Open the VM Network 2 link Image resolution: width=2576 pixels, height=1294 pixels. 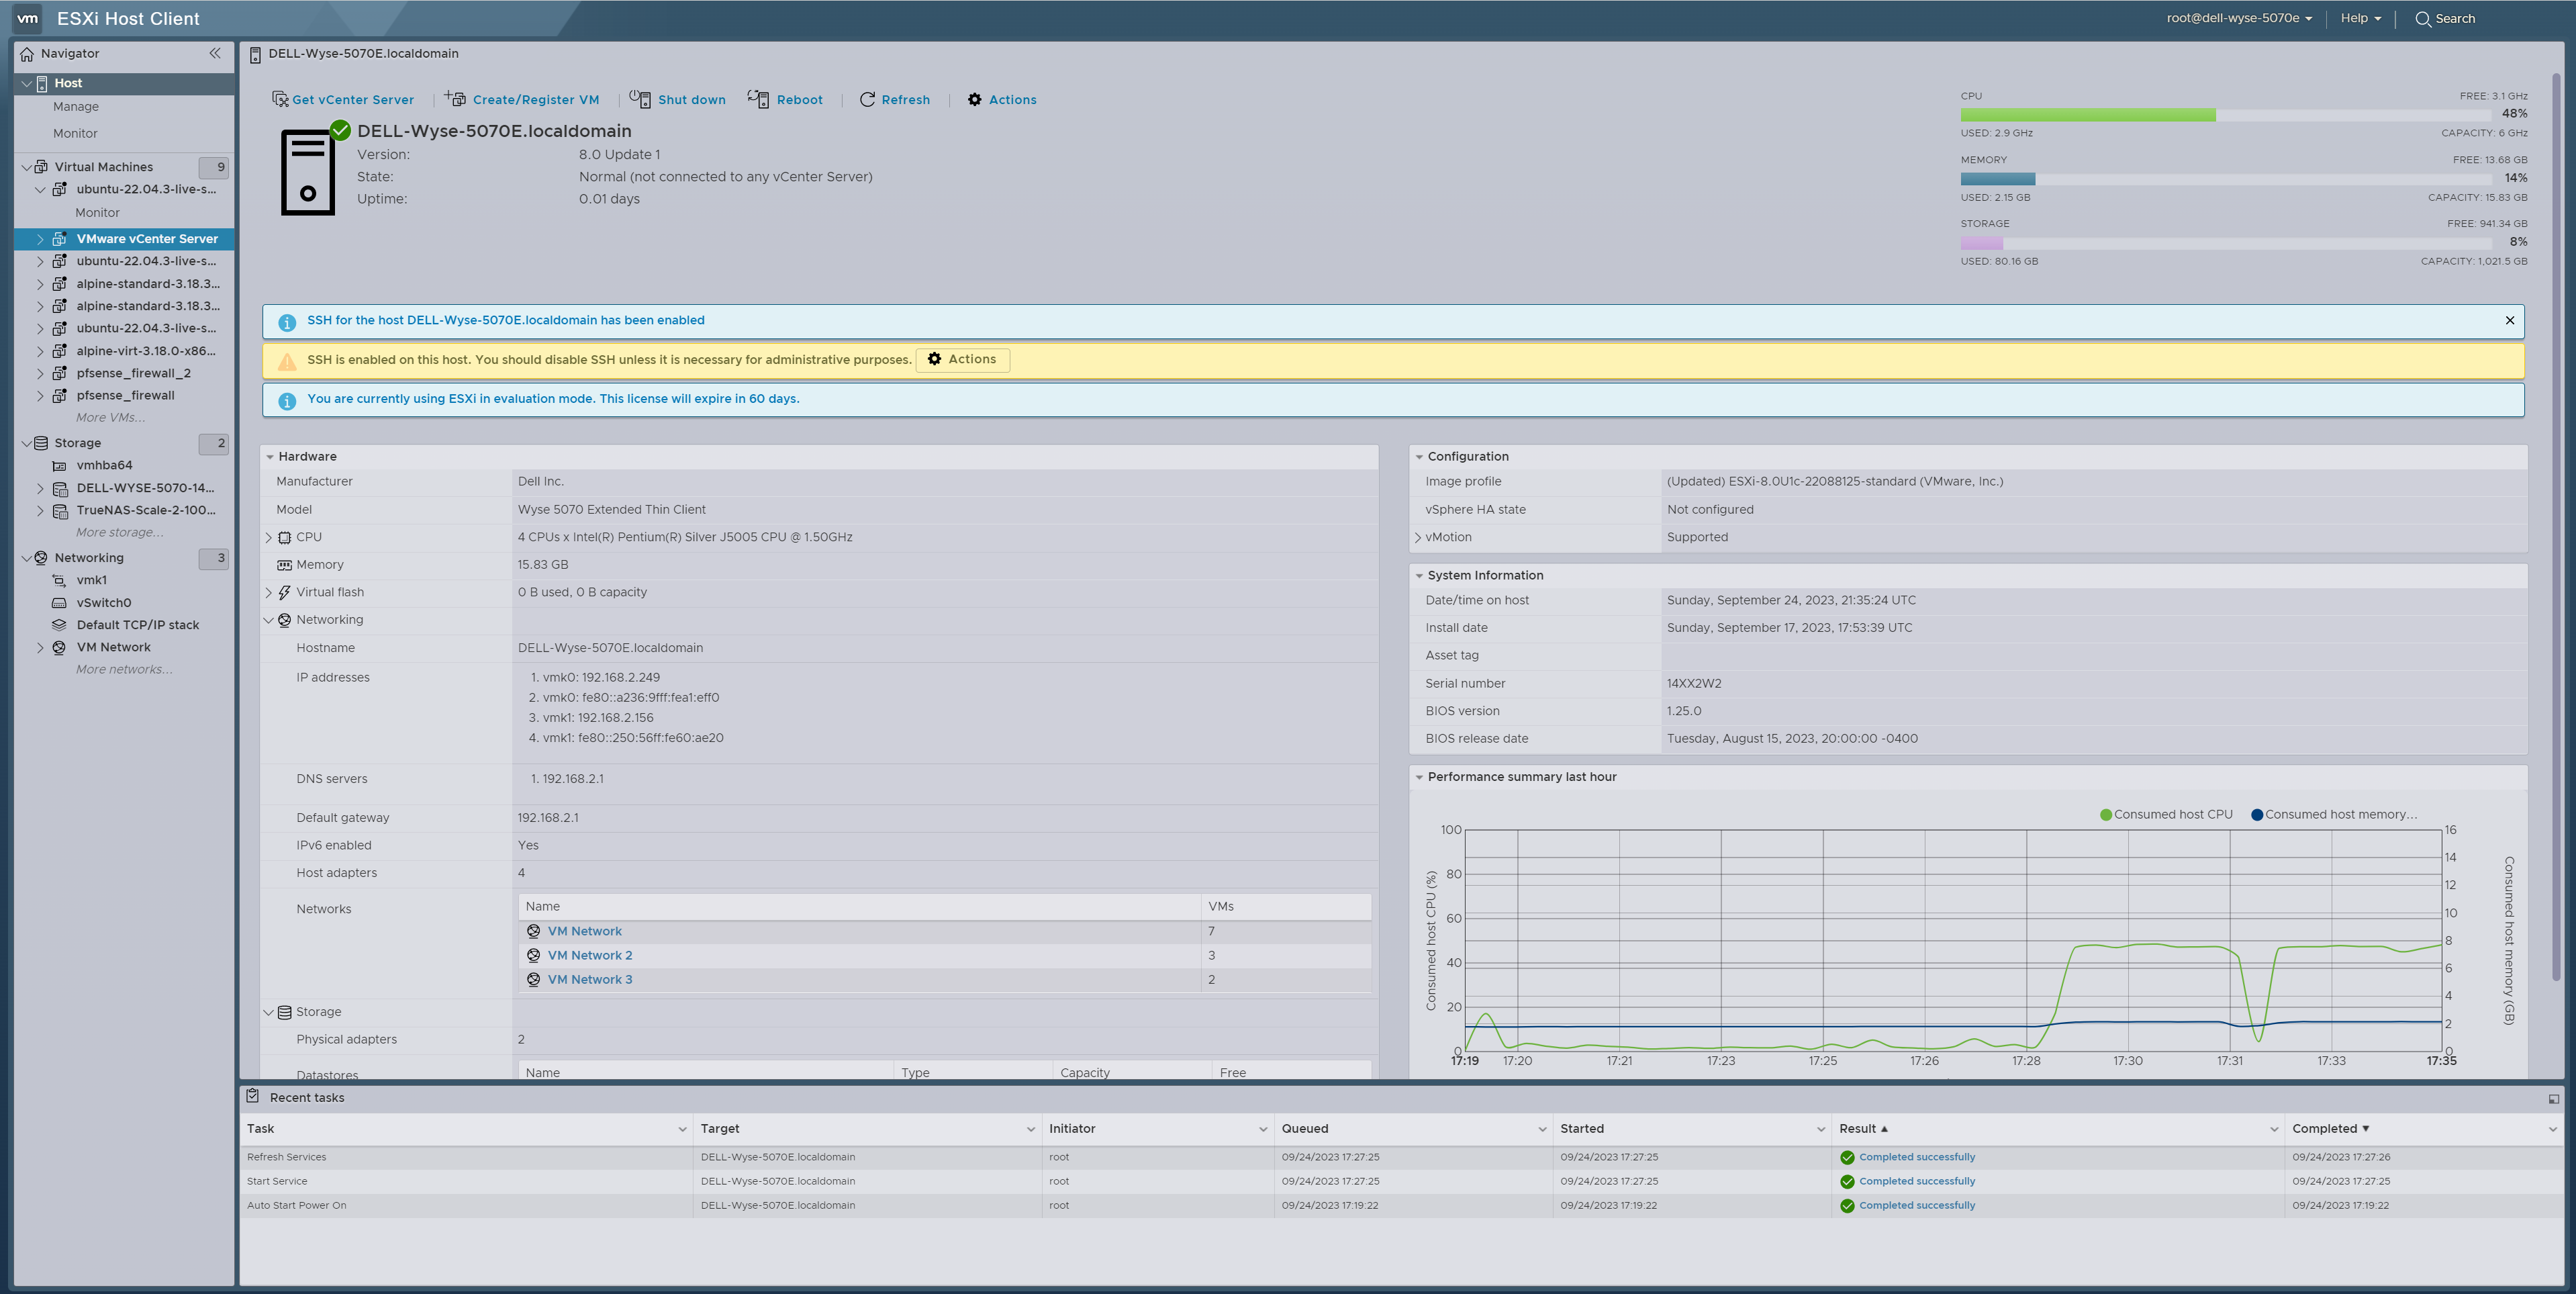point(589,955)
